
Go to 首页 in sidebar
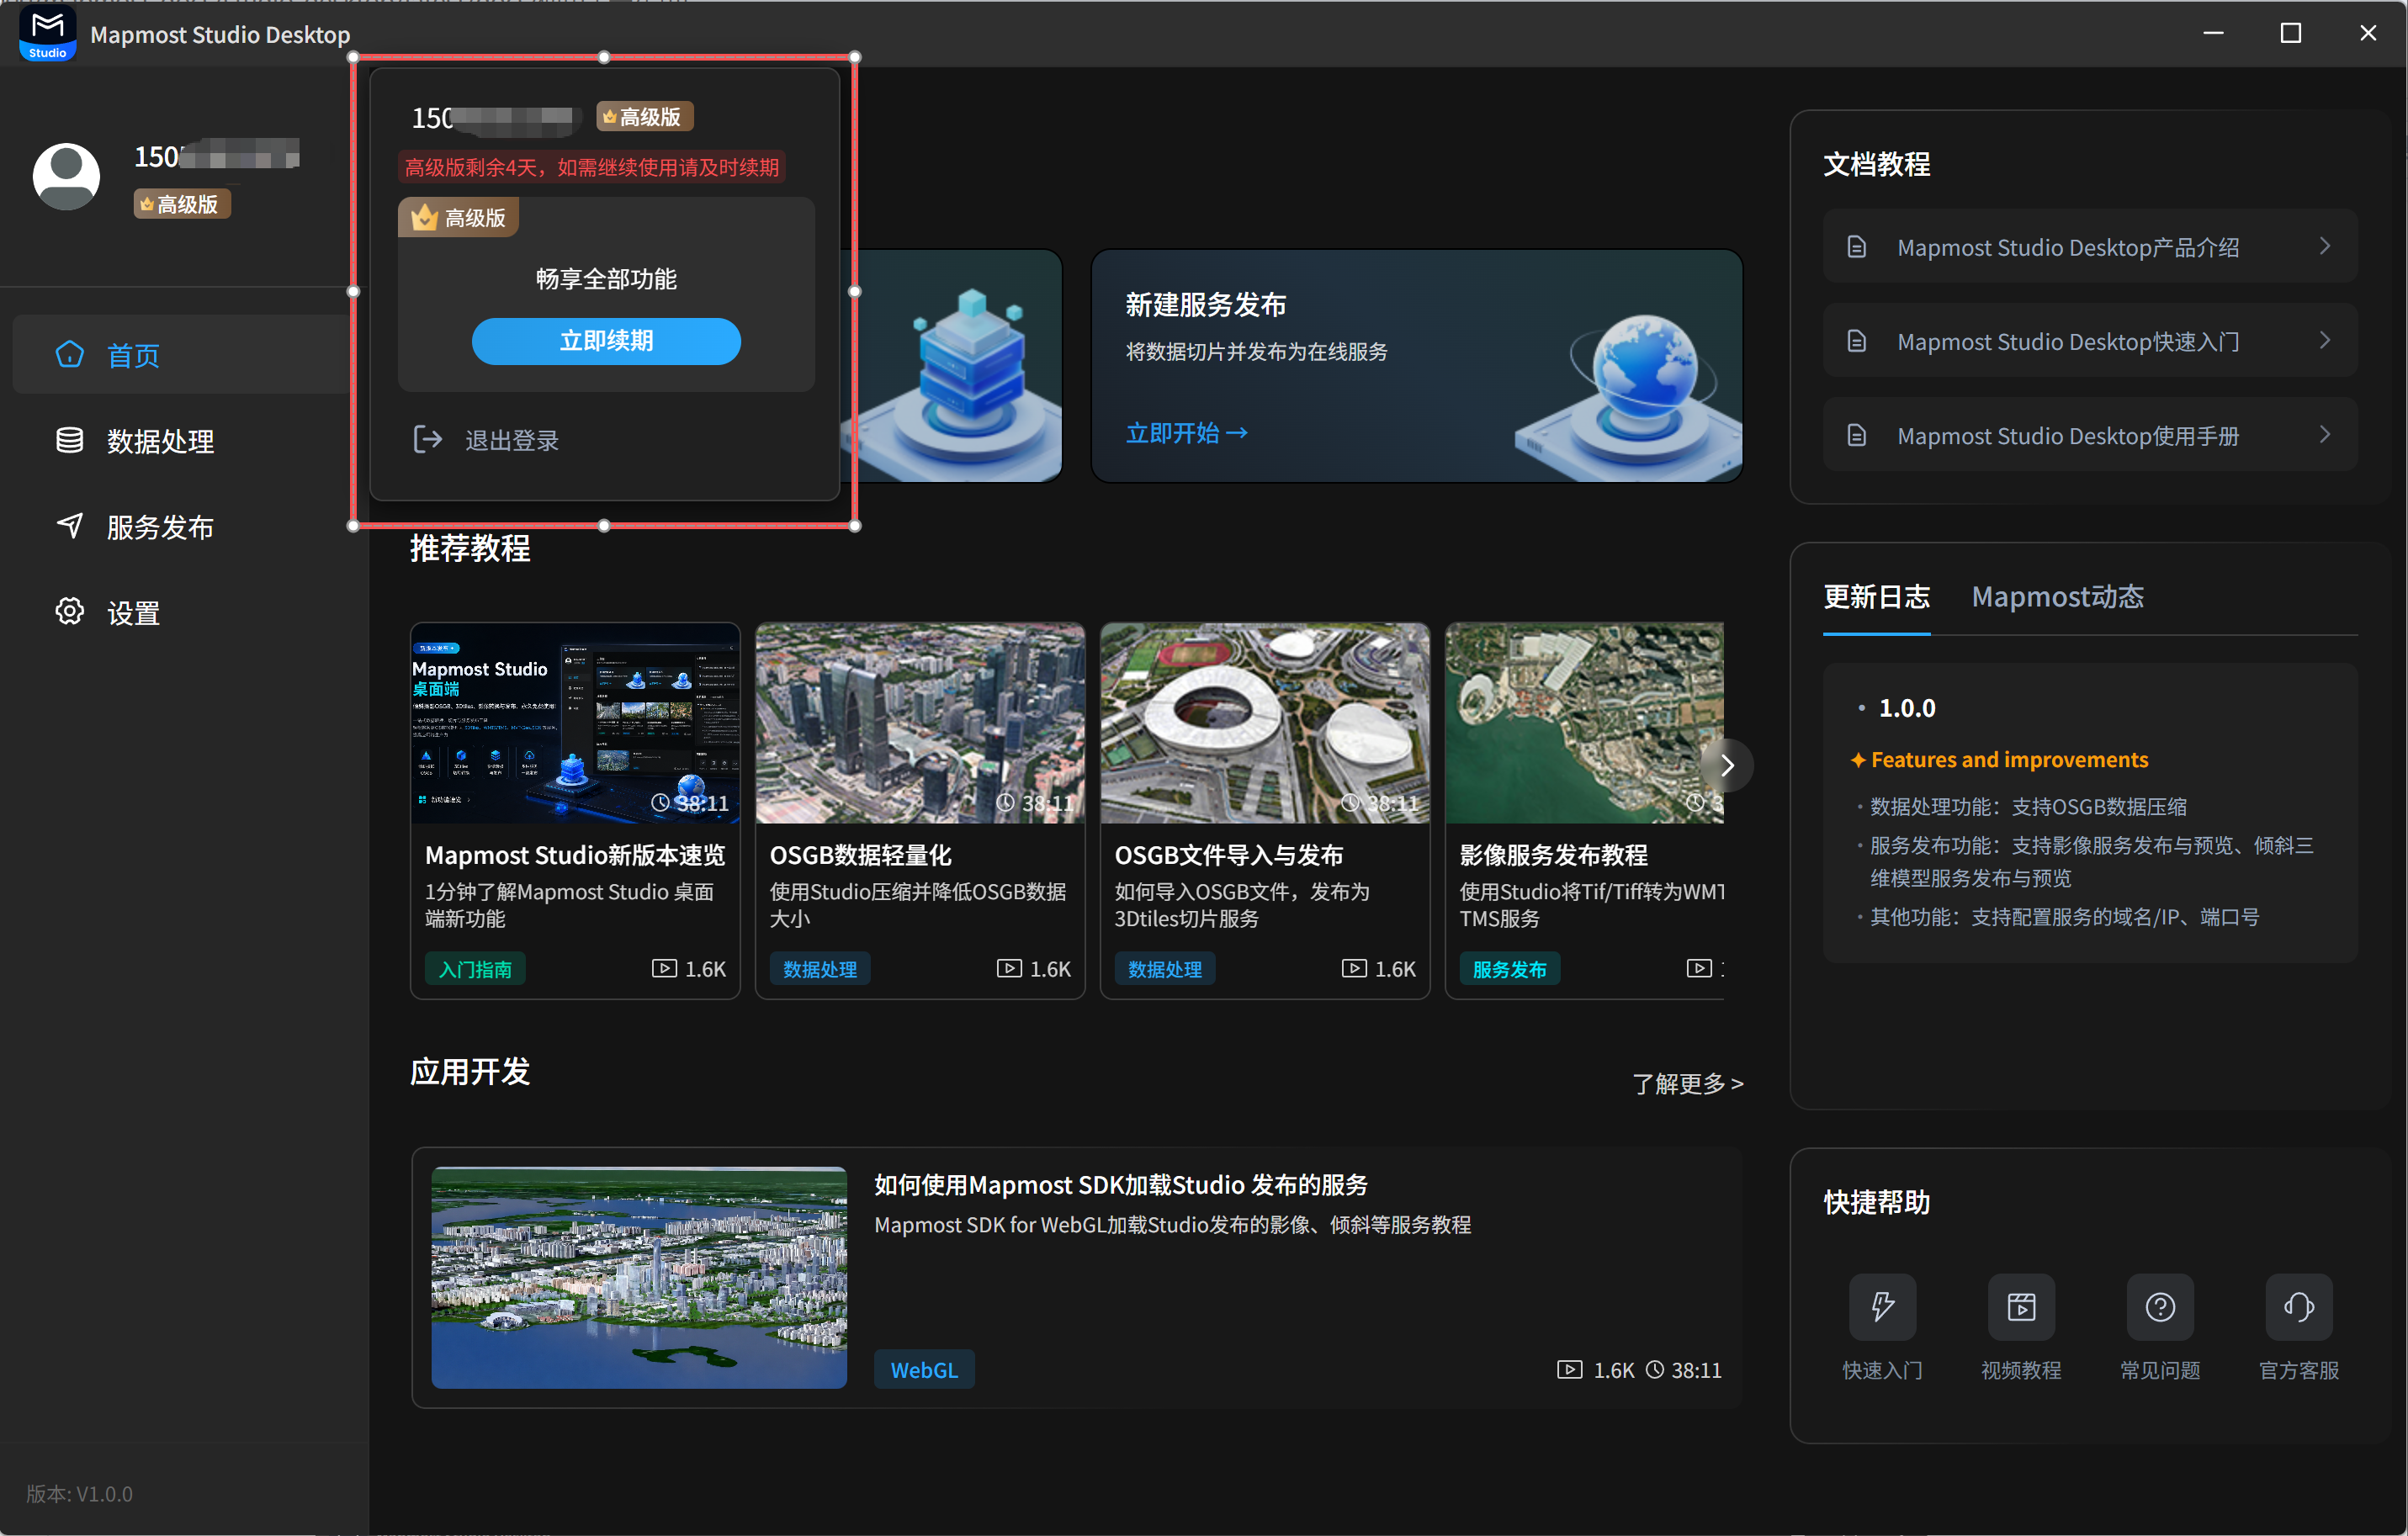coord(182,355)
